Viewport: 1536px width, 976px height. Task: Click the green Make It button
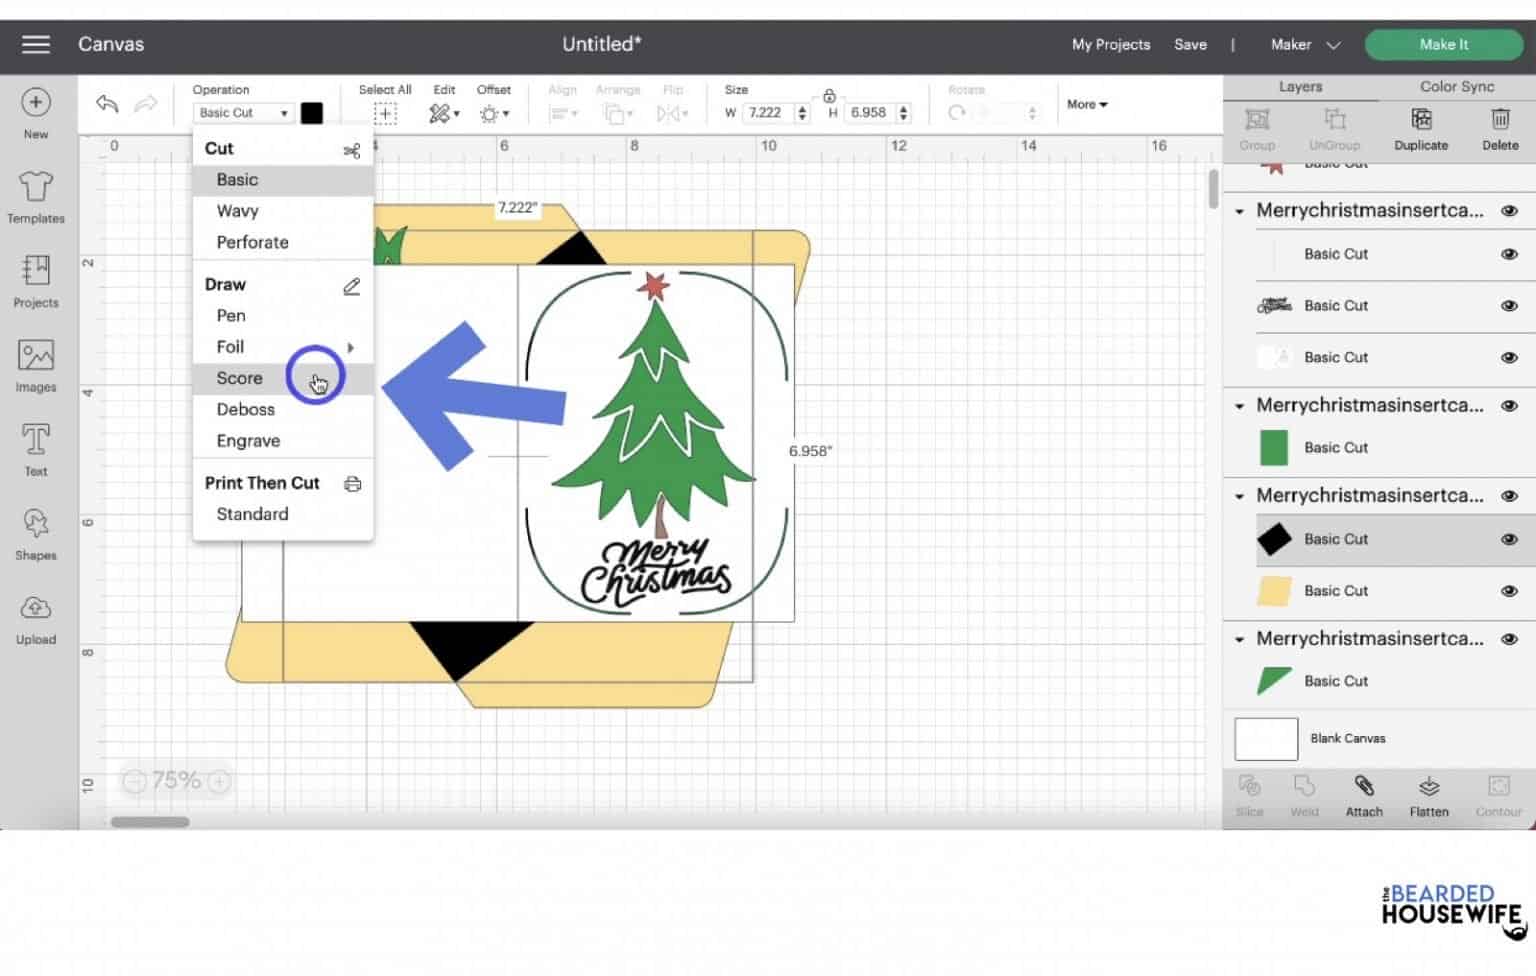click(x=1444, y=44)
